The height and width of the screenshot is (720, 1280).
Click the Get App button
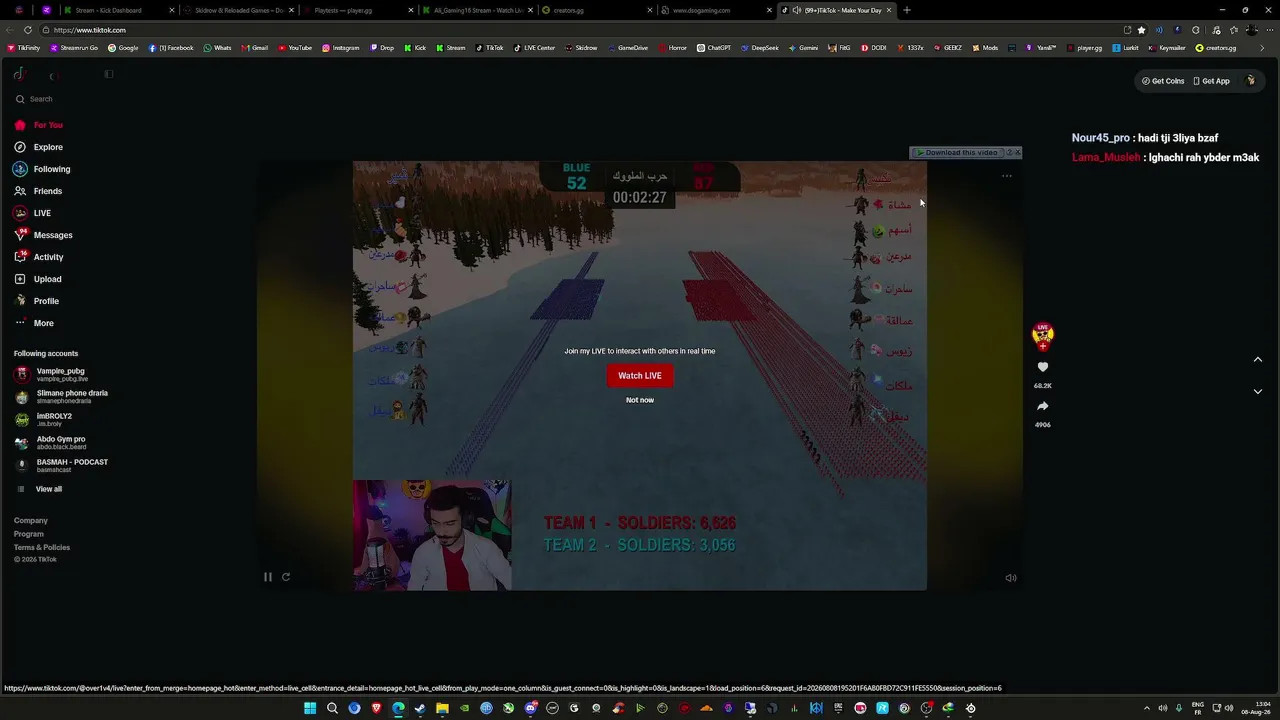[x=1212, y=81]
